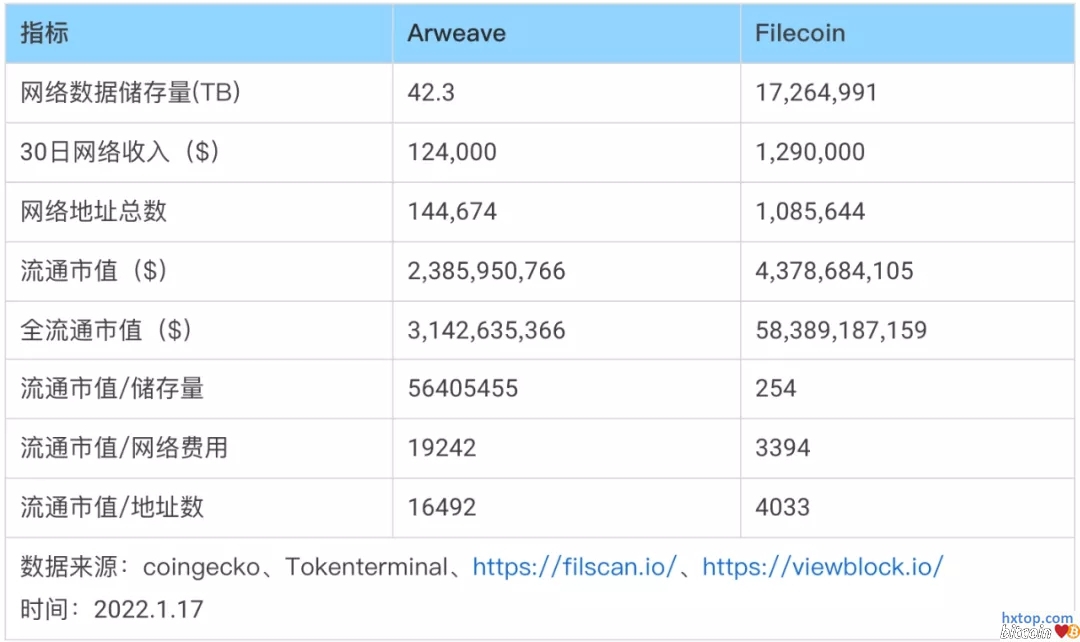Click the 指标 header cell
1080x642 pixels.
[x=45, y=33]
